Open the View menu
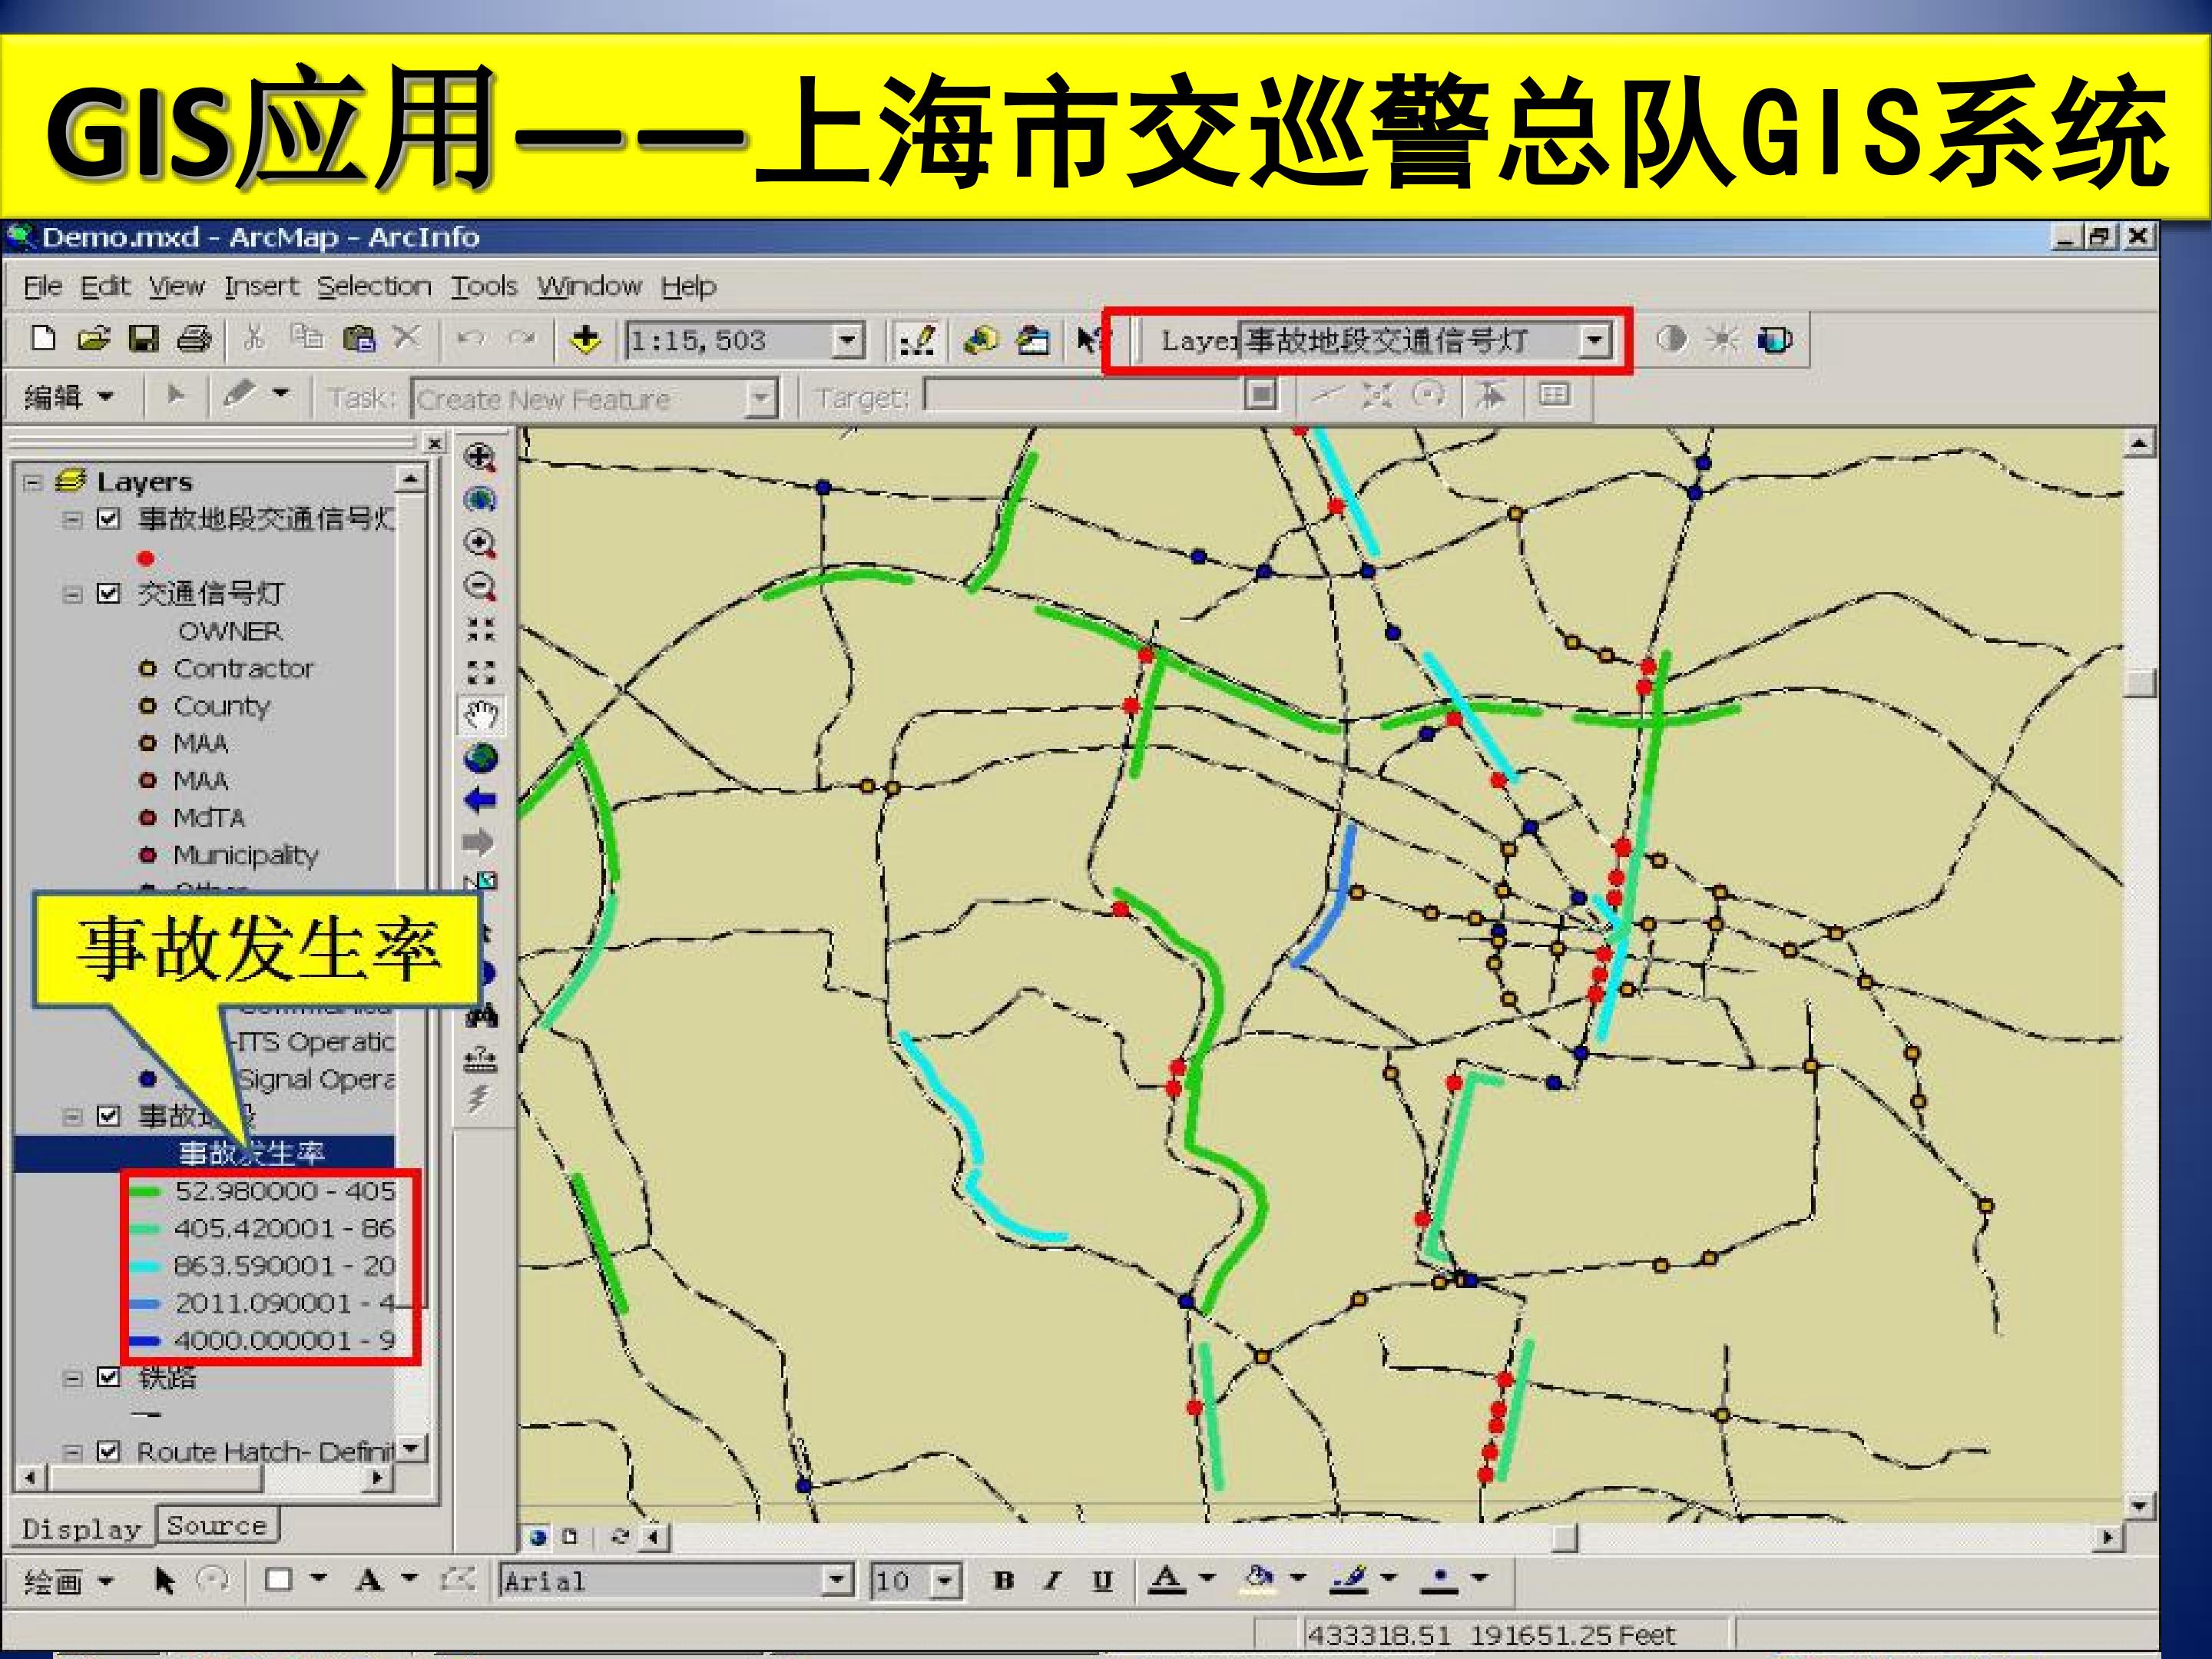 pos(176,287)
